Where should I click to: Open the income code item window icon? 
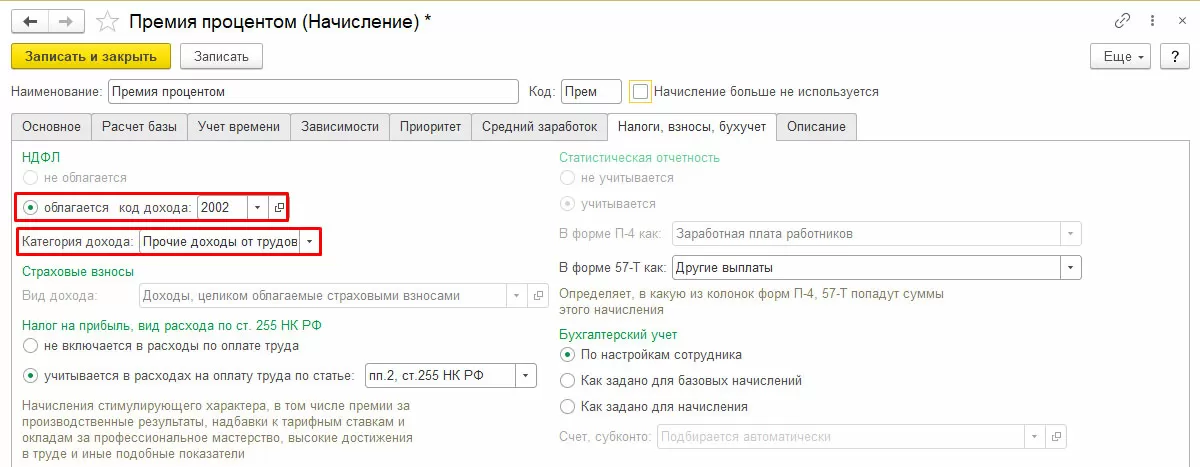click(279, 207)
